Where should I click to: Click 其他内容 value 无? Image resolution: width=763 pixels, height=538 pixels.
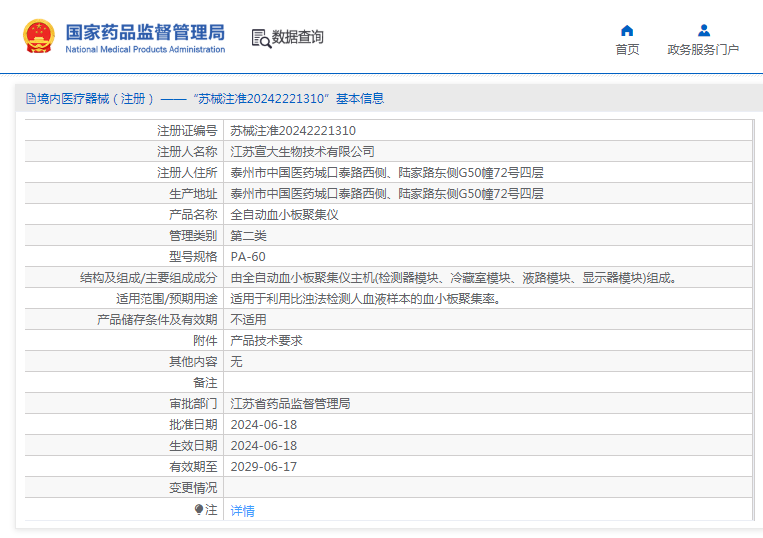coord(236,361)
